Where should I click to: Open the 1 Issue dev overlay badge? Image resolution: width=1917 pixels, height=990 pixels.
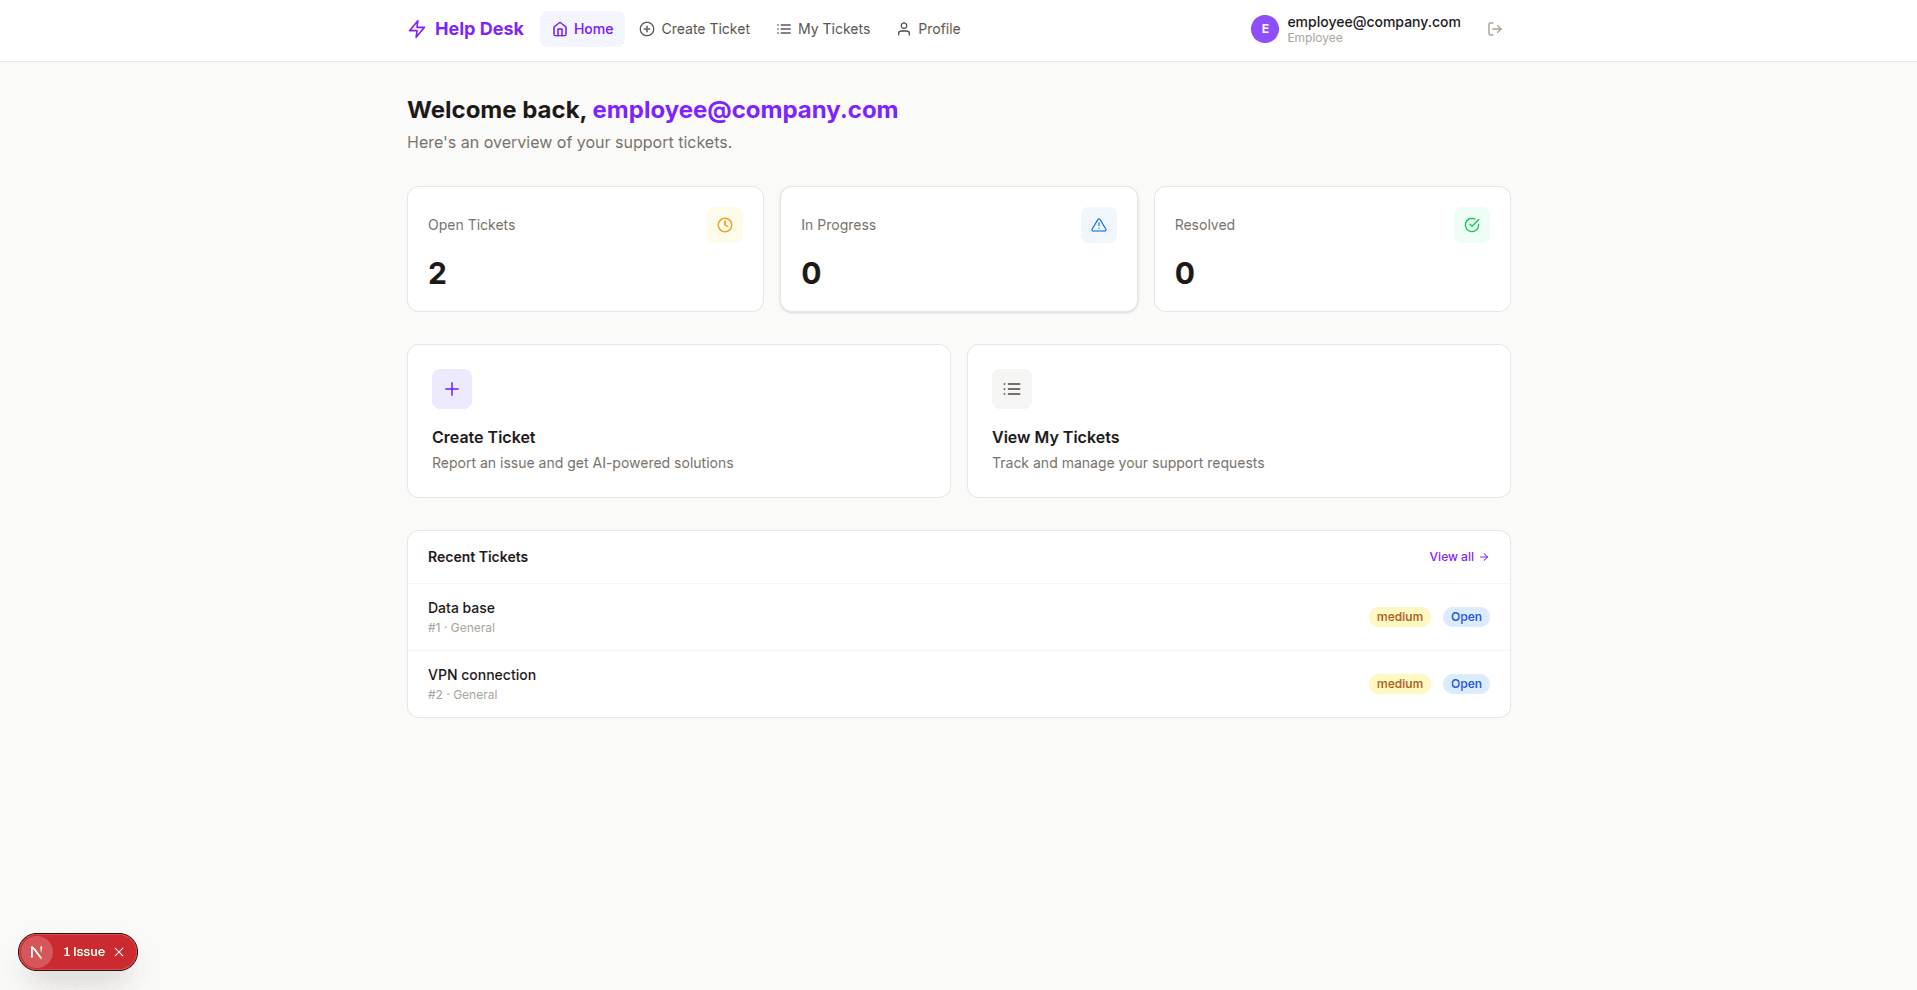click(x=84, y=952)
